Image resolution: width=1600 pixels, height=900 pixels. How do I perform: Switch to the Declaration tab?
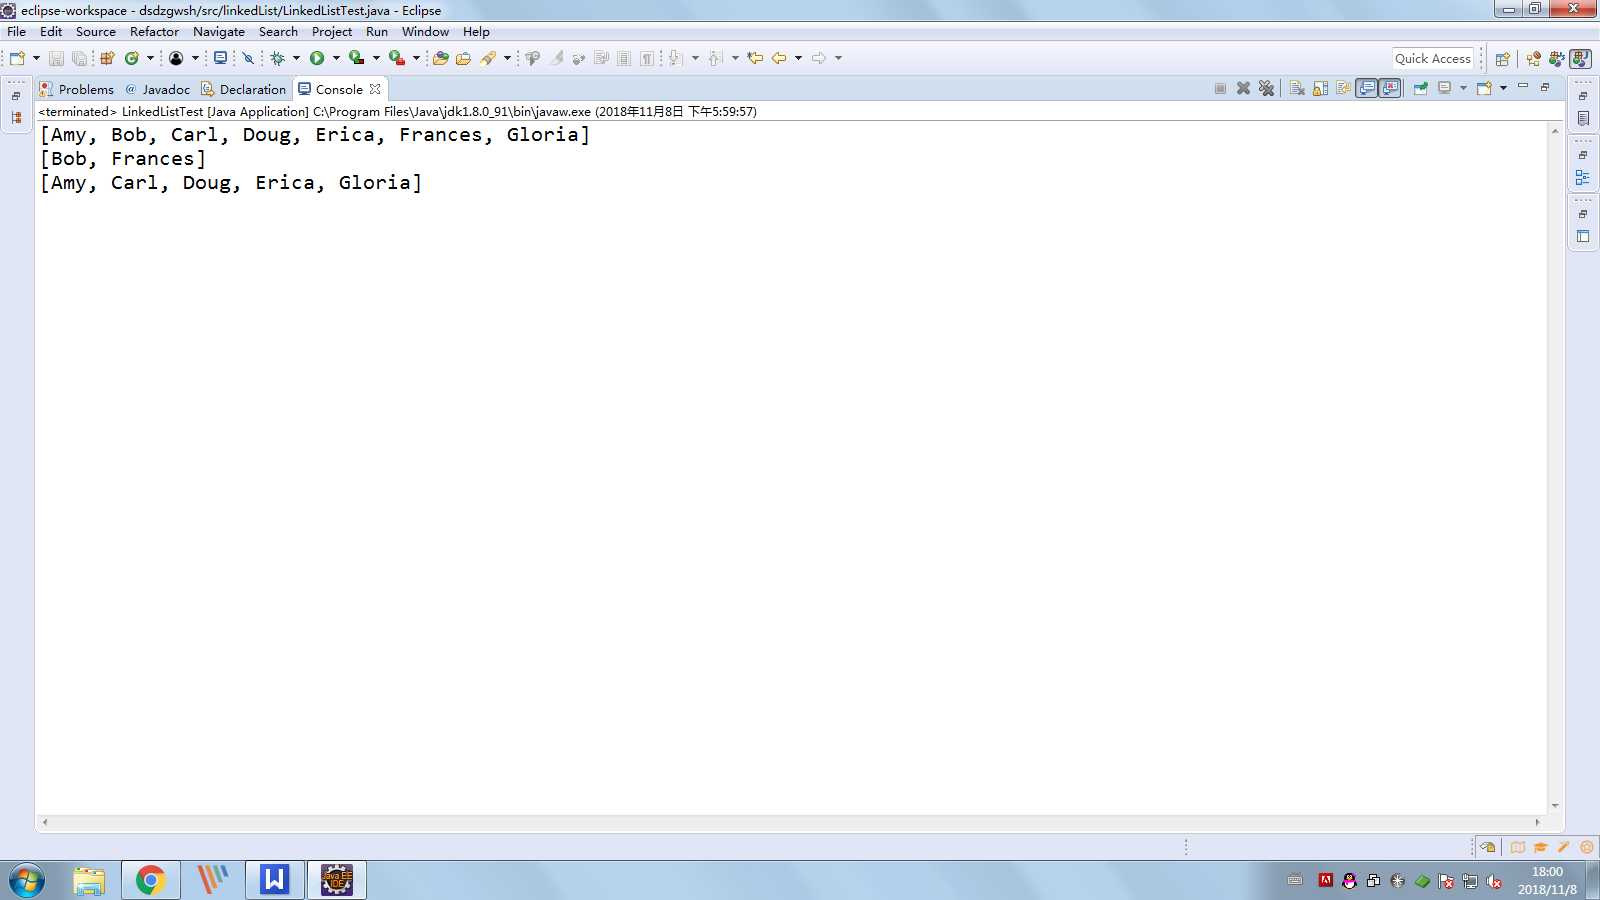[244, 89]
